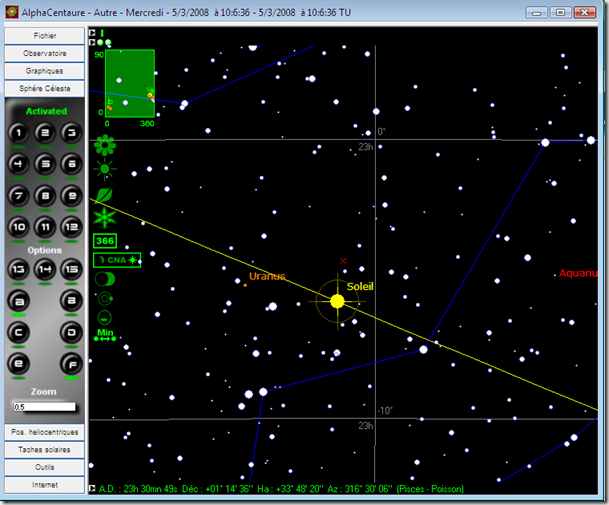Click the green leaf season icon
Viewport: 609px width, 505px height.
pyautogui.click(x=104, y=194)
